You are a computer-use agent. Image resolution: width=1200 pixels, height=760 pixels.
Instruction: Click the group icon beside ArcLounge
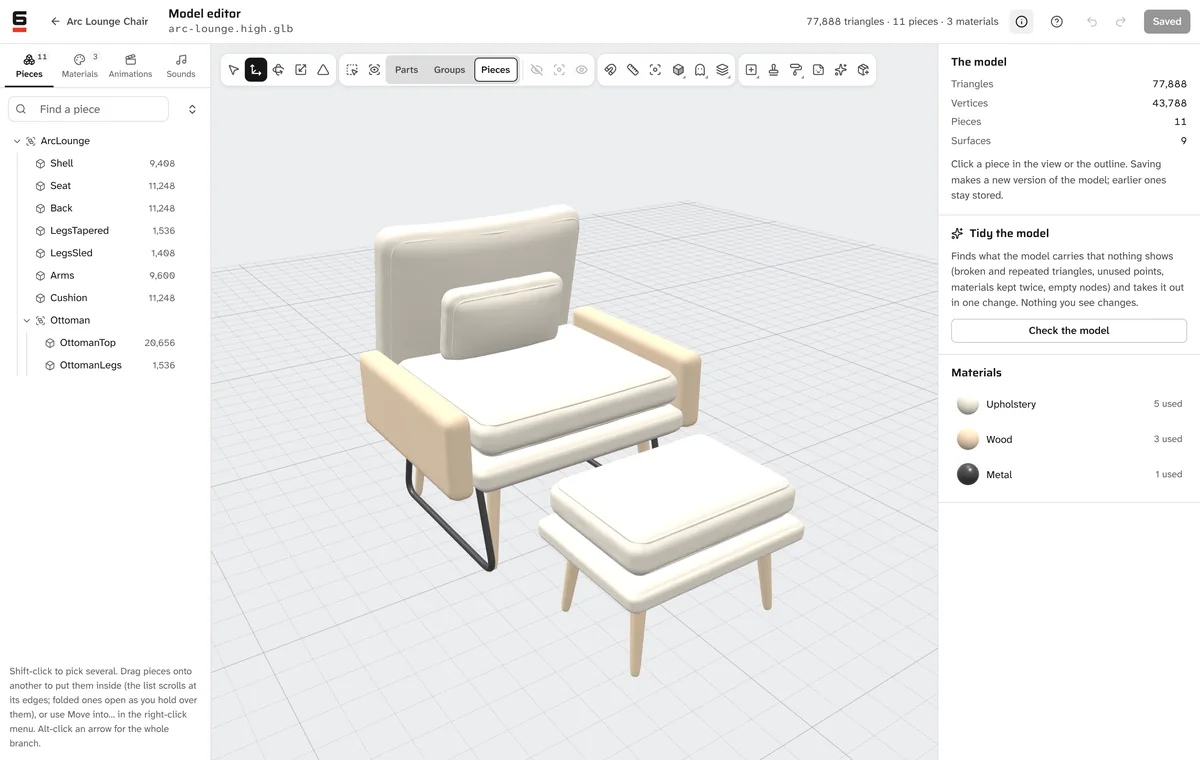tap(31, 141)
